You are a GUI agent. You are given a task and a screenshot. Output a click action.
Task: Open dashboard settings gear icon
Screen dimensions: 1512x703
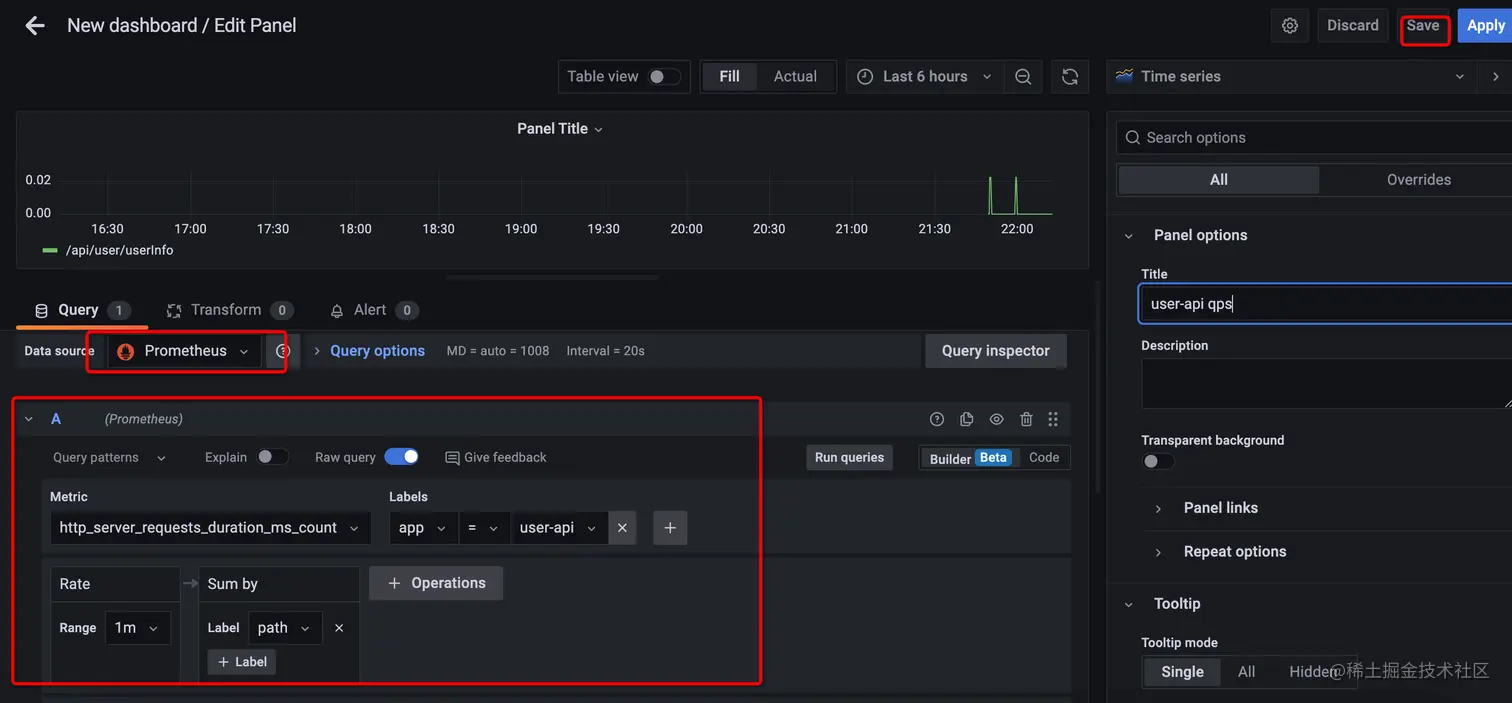click(x=1290, y=26)
